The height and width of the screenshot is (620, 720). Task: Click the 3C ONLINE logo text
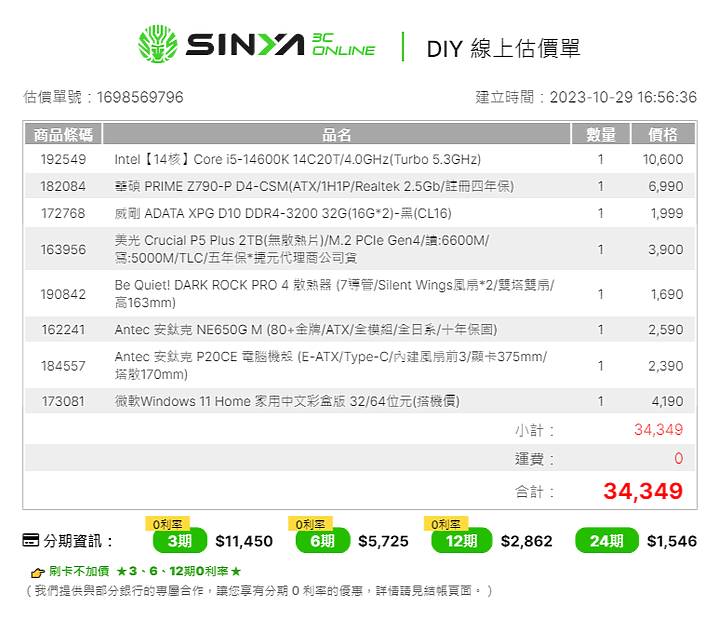(x=343, y=45)
